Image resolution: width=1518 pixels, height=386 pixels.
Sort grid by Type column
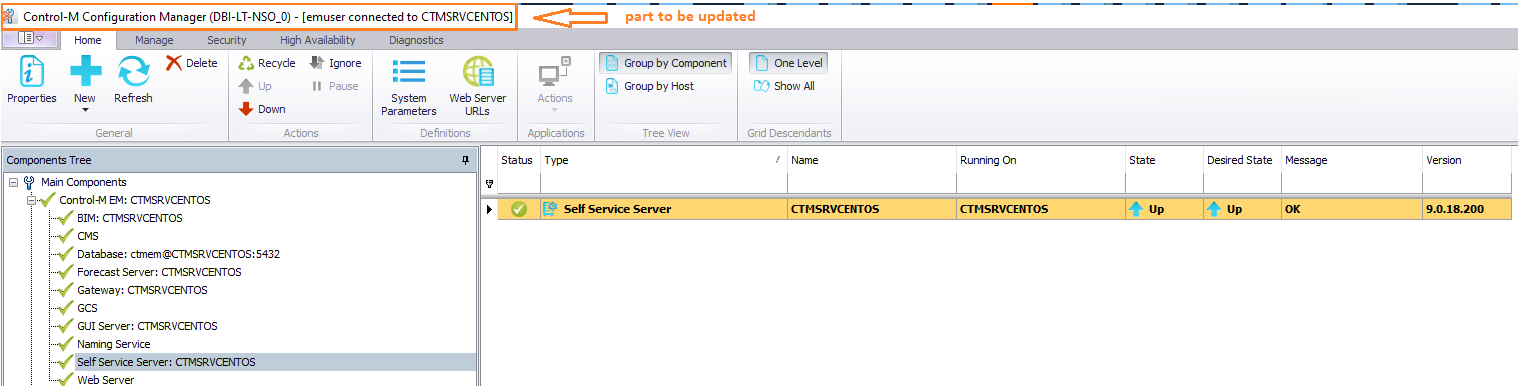[663, 160]
